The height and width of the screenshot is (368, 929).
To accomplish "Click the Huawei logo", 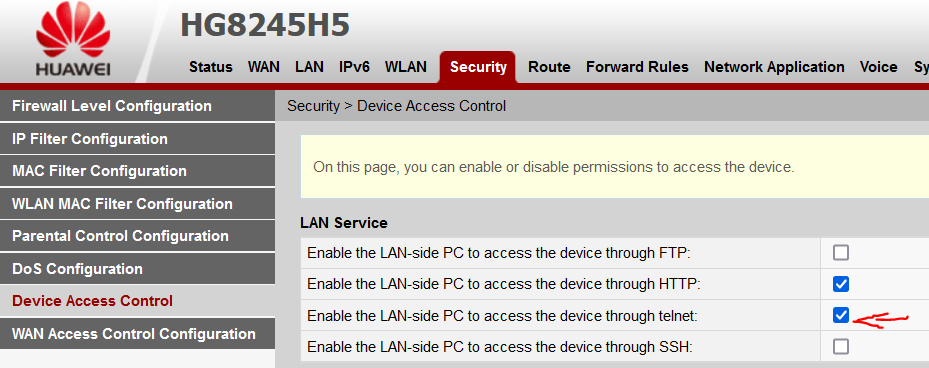I will (73, 41).
